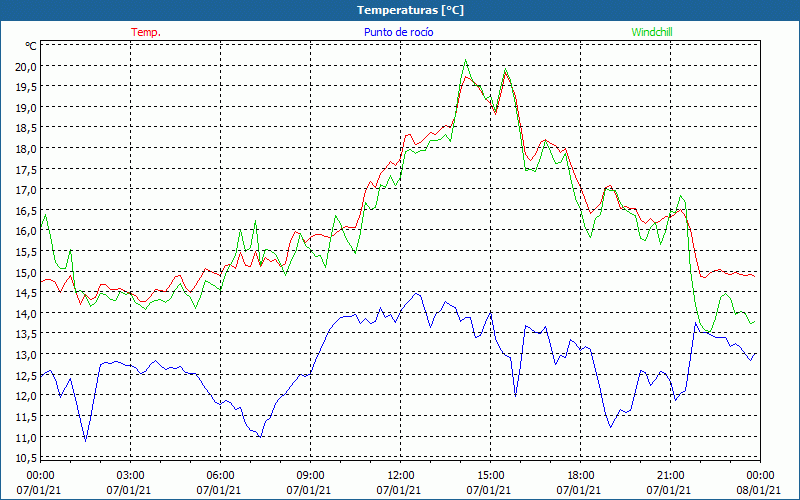The height and width of the screenshot is (500, 800).
Task: Select the blue 'Punto de rocío' legend label
Action: pyautogui.click(x=398, y=32)
